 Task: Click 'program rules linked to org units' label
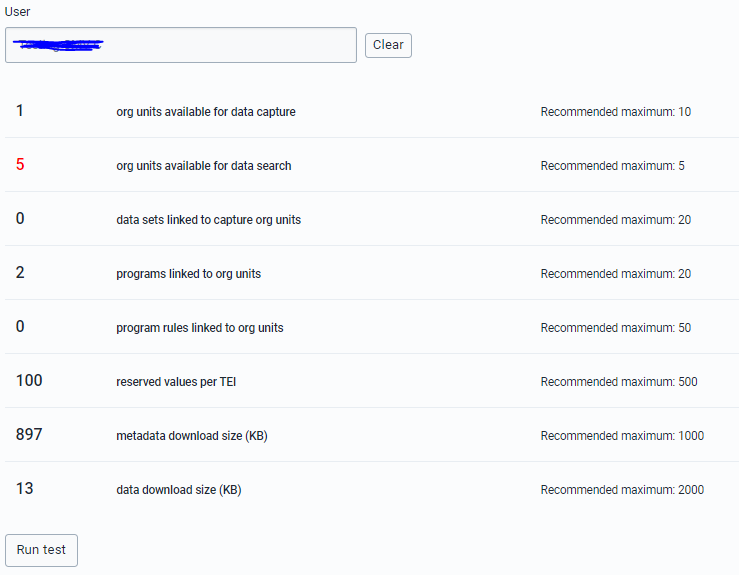pos(200,328)
